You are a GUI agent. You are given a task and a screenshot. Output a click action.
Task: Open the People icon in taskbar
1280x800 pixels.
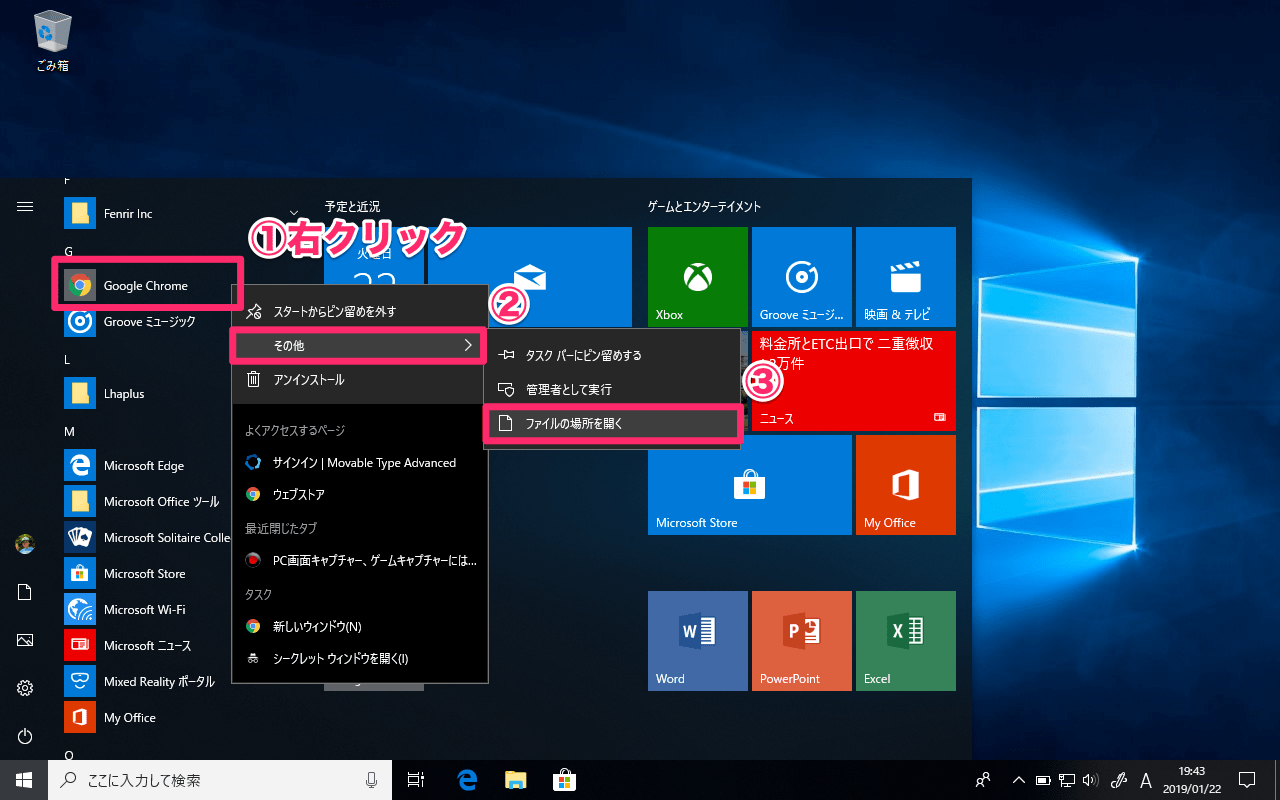(983, 780)
